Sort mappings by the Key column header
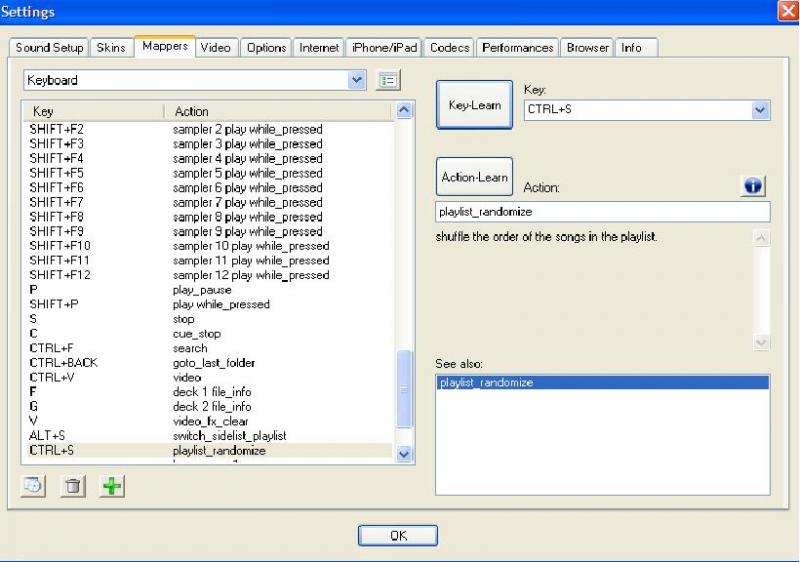This screenshot has width=800, height=562. pos(90,111)
